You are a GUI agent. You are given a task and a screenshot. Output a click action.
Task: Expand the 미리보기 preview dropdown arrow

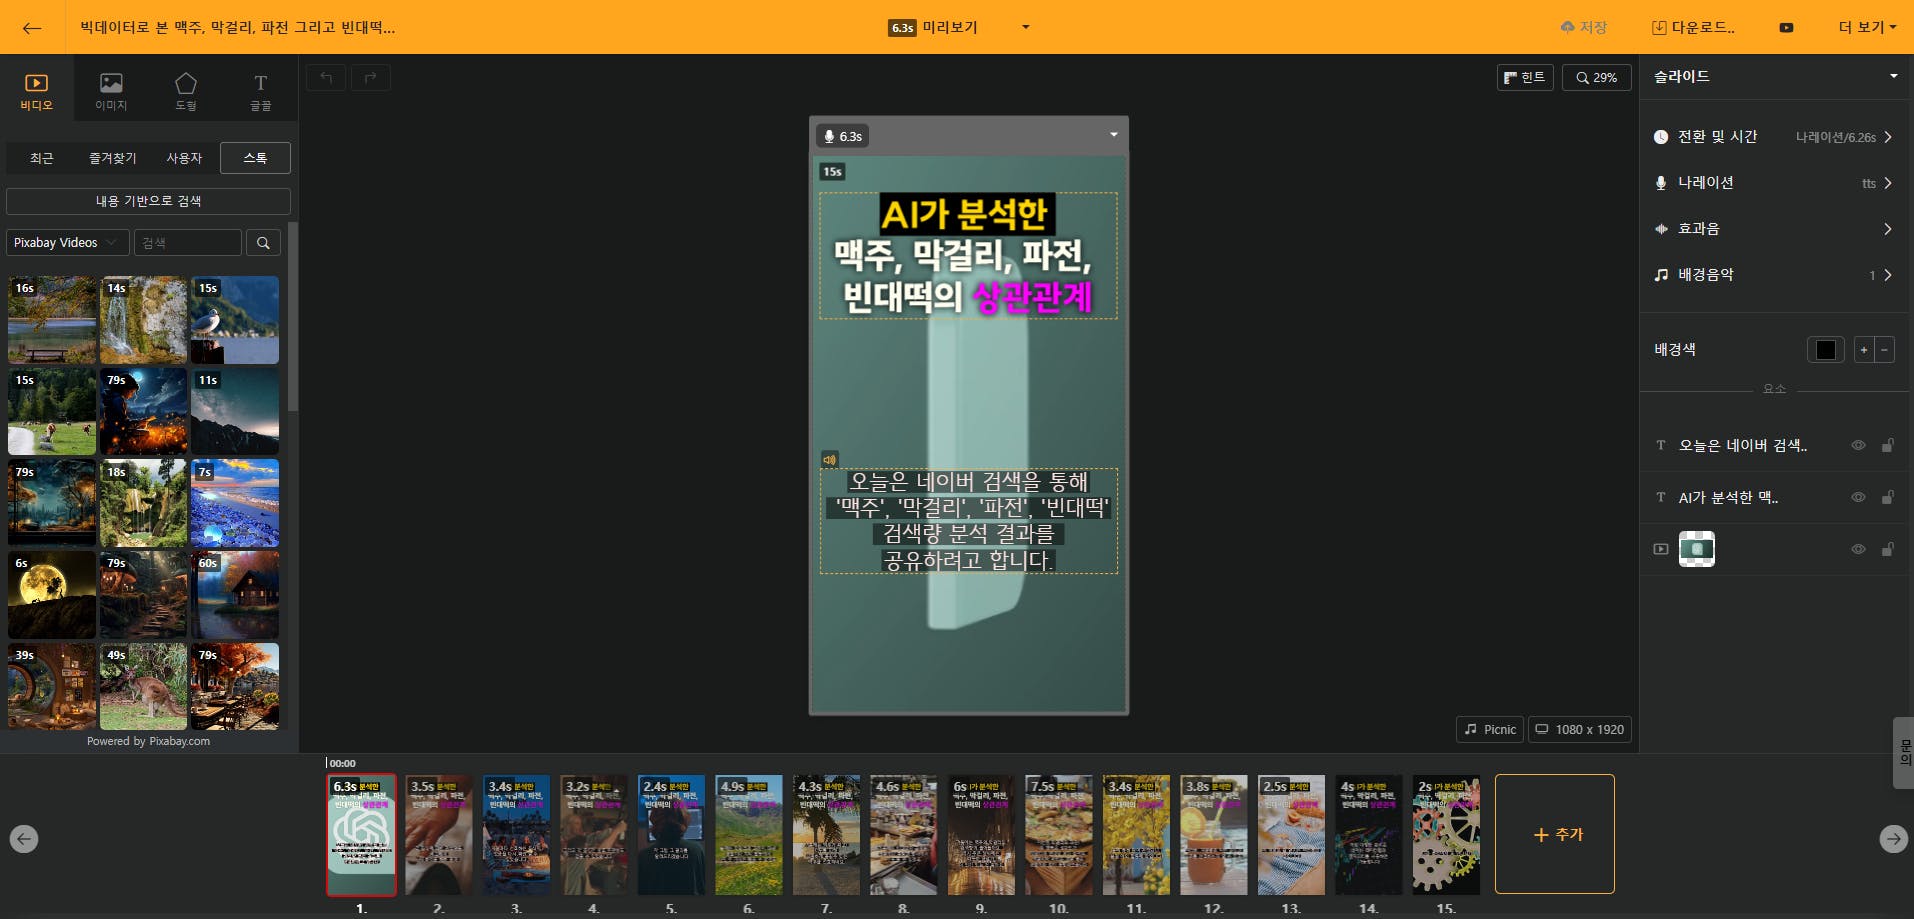click(1025, 27)
